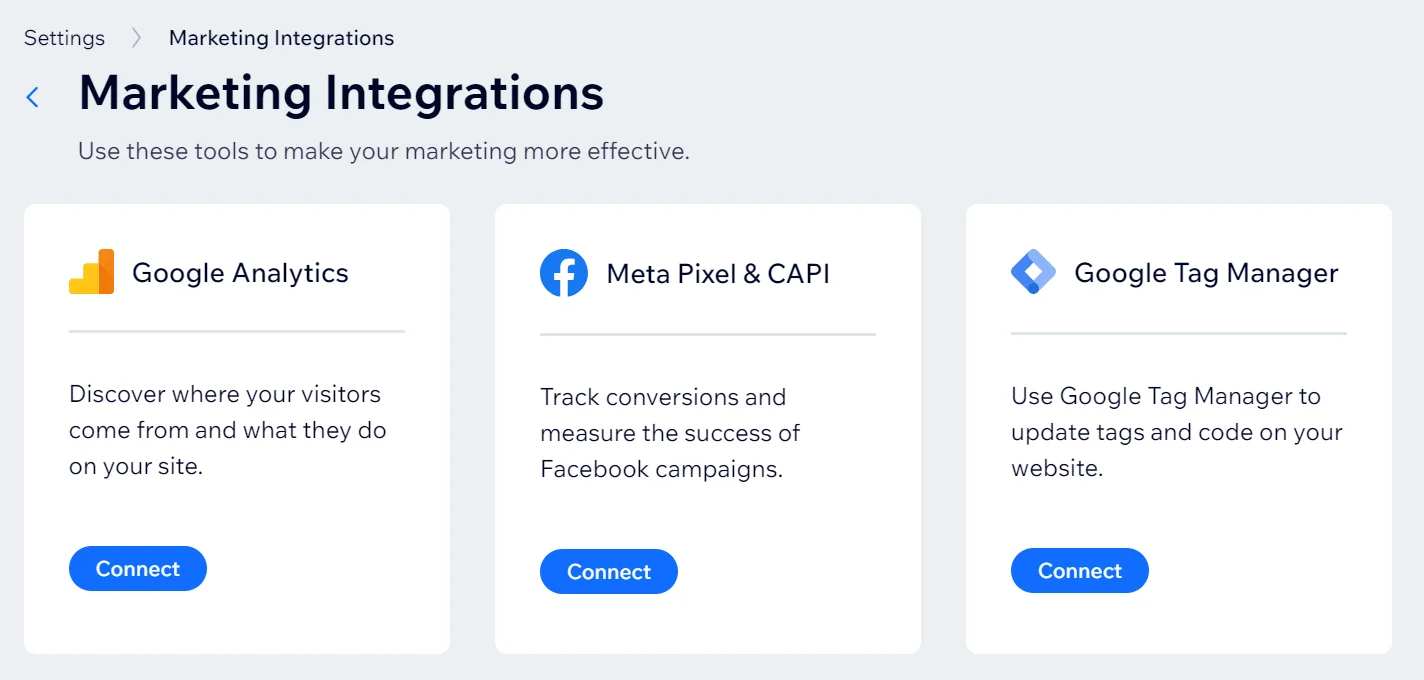Click the Meta Pixel & CAPI title
The image size is (1424, 680).
point(718,273)
